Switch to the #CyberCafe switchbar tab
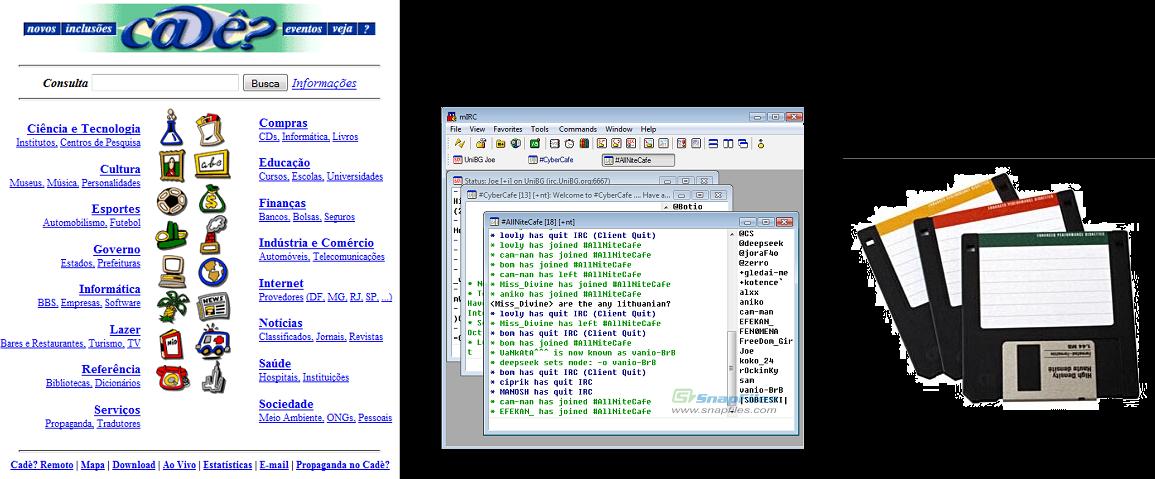The image size is (1155, 479). 551,160
